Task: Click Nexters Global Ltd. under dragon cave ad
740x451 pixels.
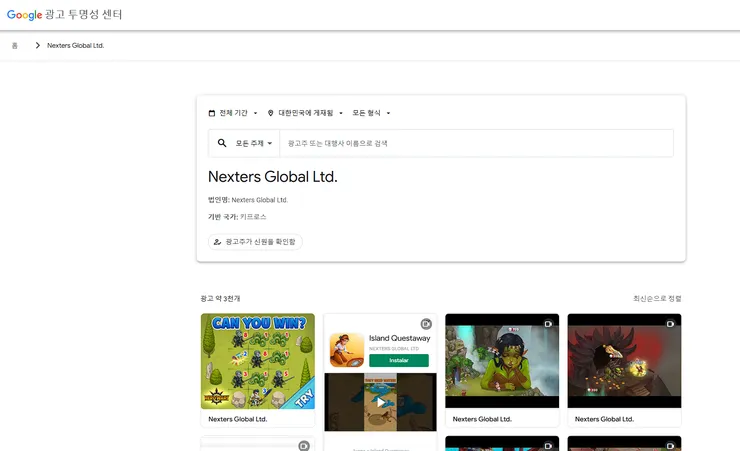Action: coord(605,419)
